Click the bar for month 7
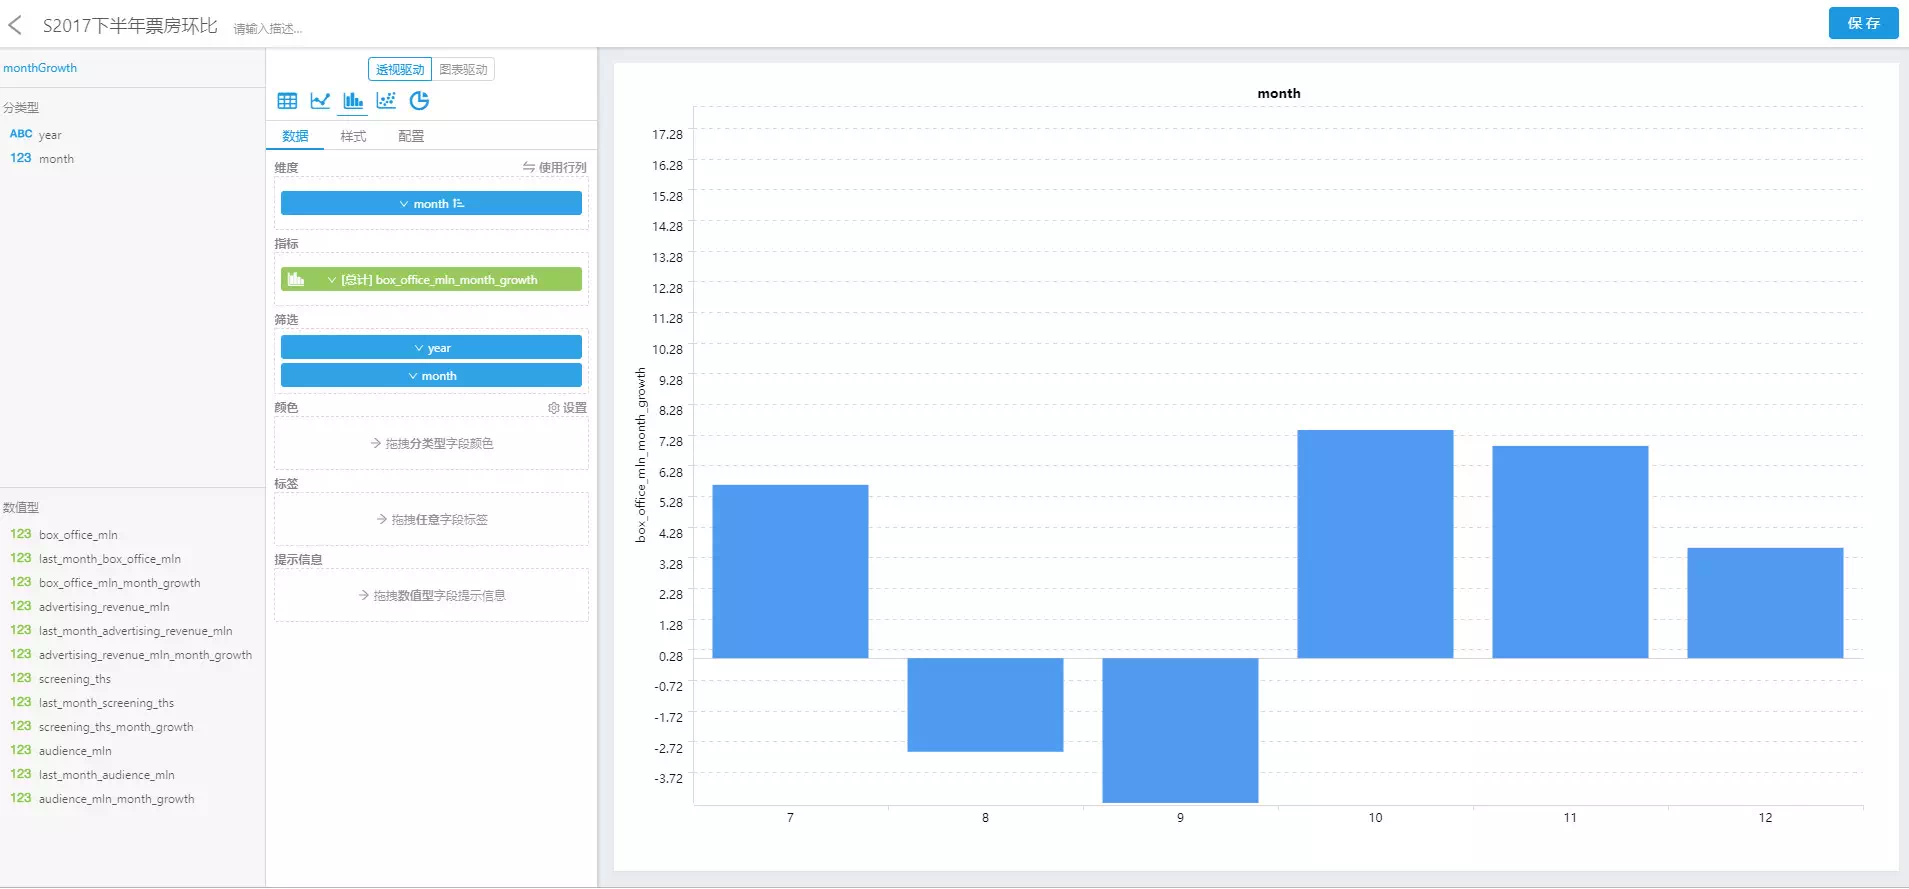 (x=790, y=571)
